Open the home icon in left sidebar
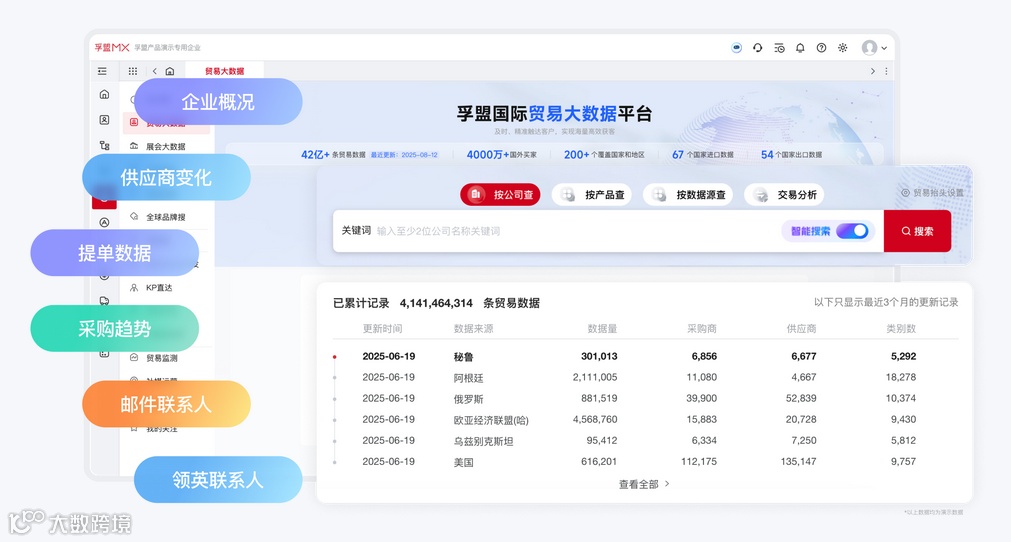 [x=104, y=95]
